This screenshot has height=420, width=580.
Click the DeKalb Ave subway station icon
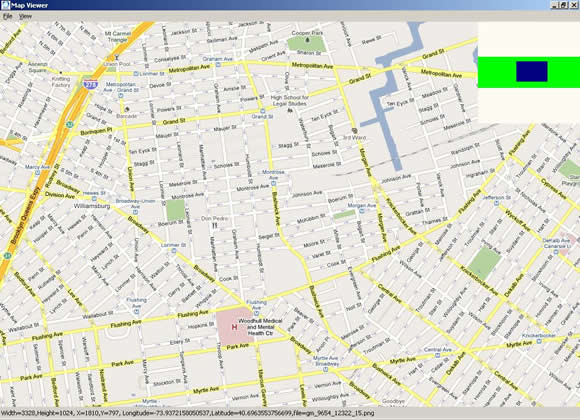coord(556,252)
